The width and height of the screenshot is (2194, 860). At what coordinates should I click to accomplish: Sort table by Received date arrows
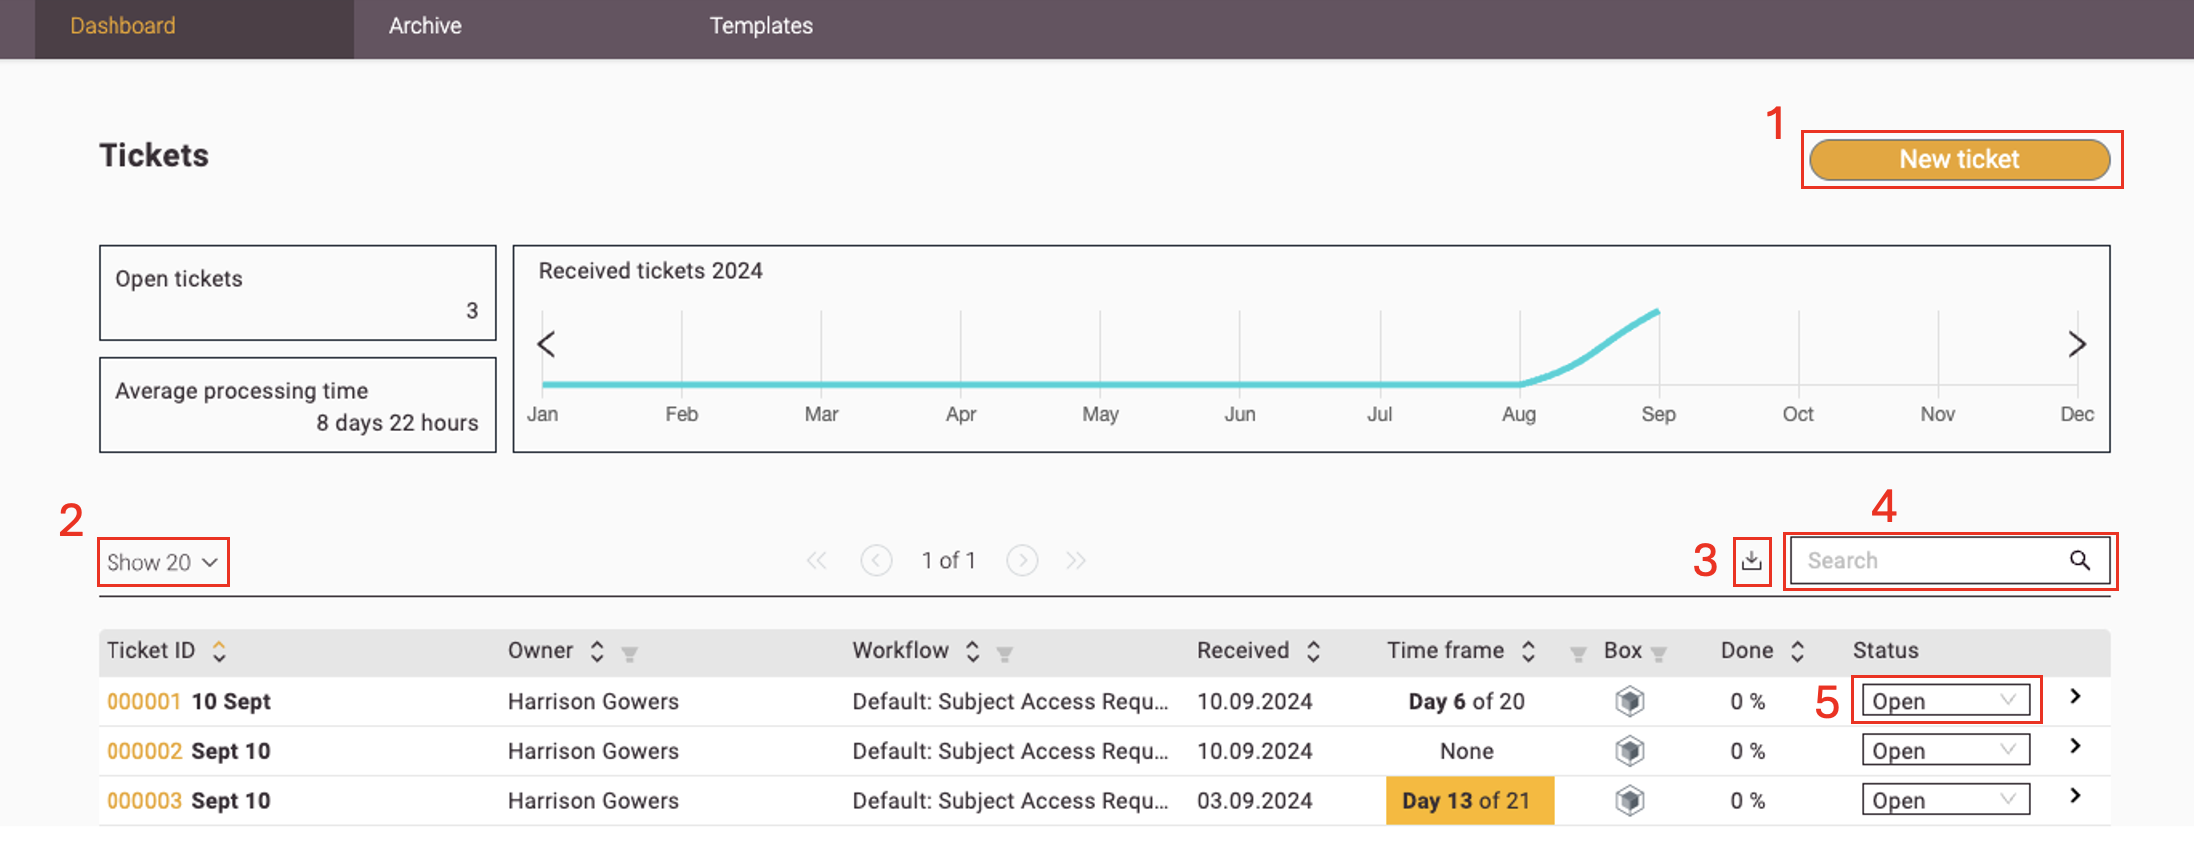(x=1314, y=651)
